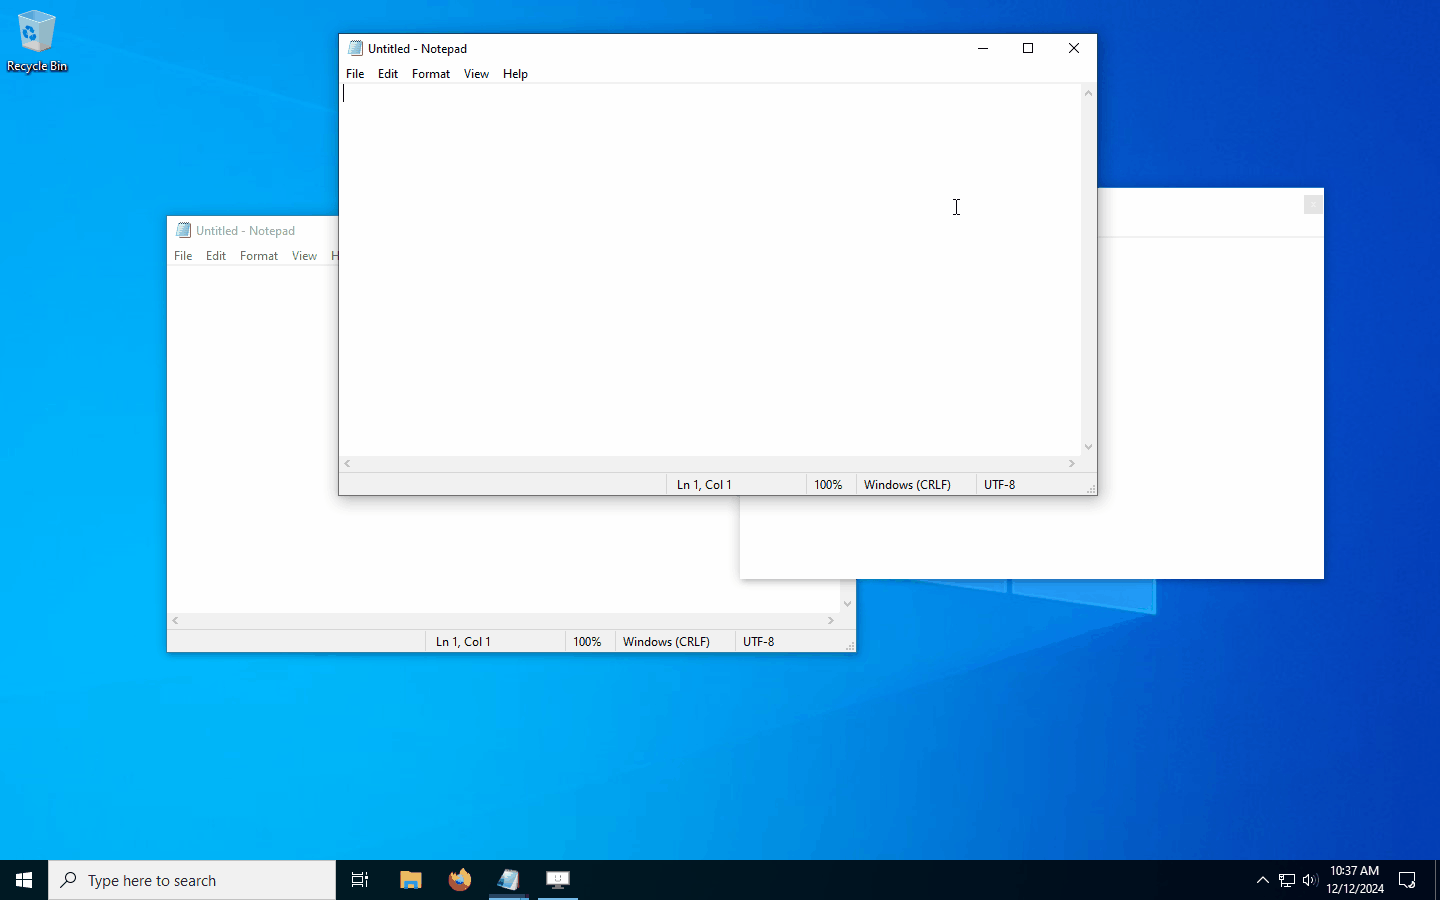Click 'UTF-8' in front Notepad status bar
The height and width of the screenshot is (900, 1440).
pyautogui.click(x=999, y=485)
